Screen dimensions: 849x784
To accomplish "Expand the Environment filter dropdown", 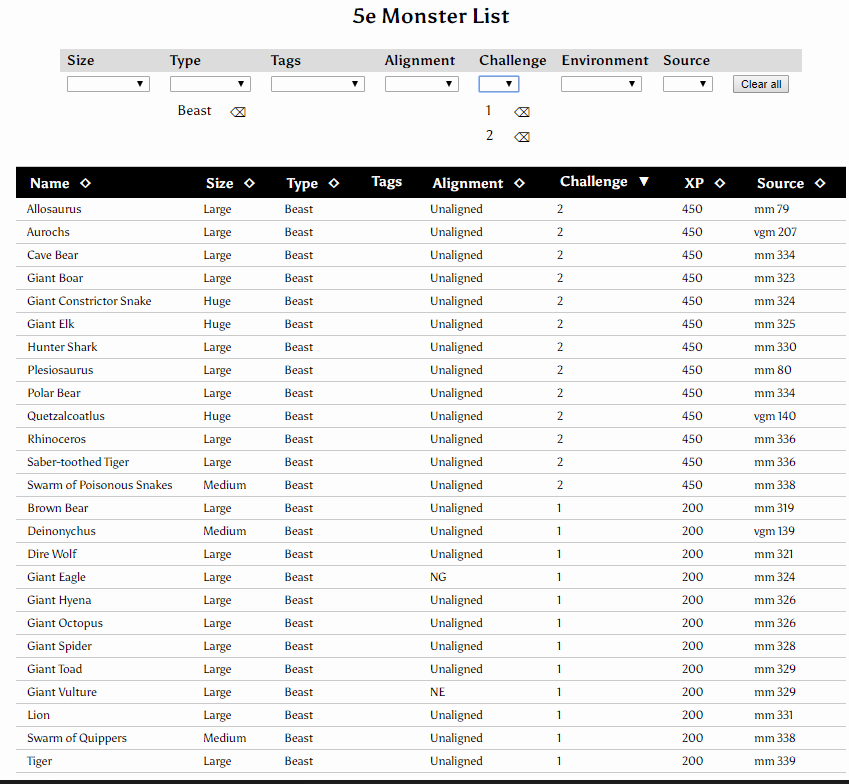I will [x=600, y=84].
